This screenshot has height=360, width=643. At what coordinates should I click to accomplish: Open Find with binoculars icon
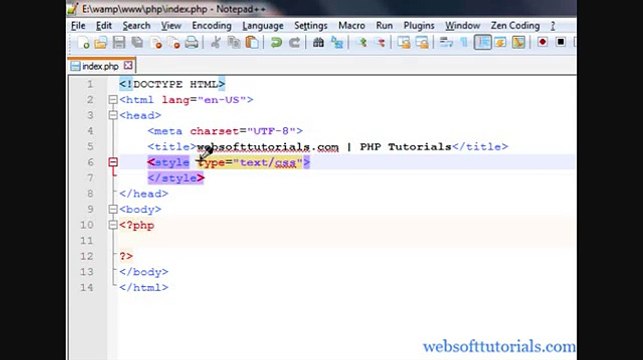click(318, 42)
